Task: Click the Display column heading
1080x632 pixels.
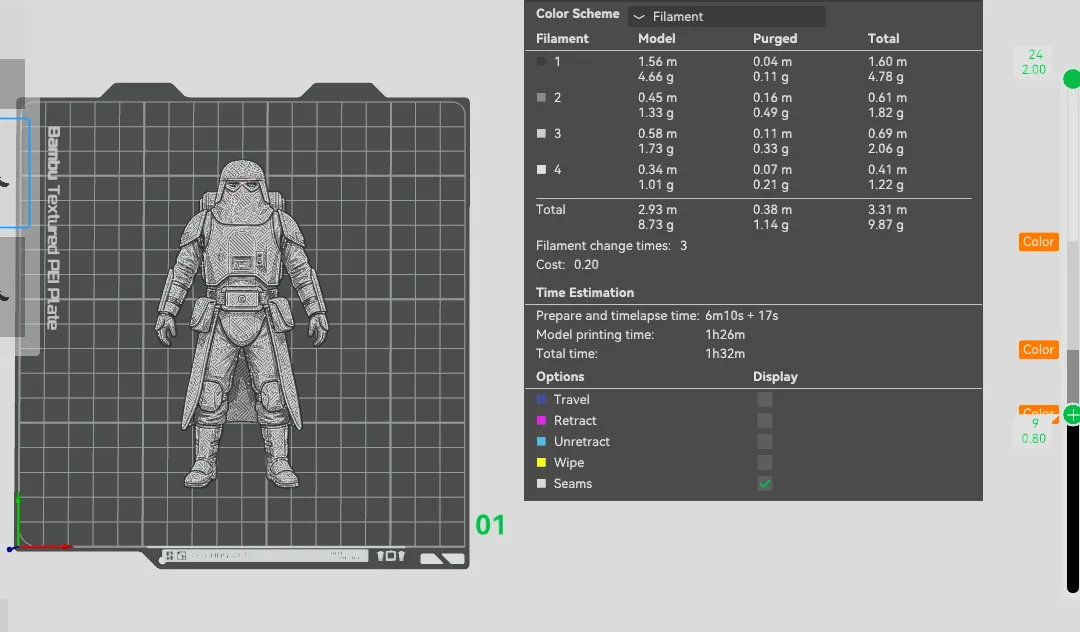Action: point(775,377)
